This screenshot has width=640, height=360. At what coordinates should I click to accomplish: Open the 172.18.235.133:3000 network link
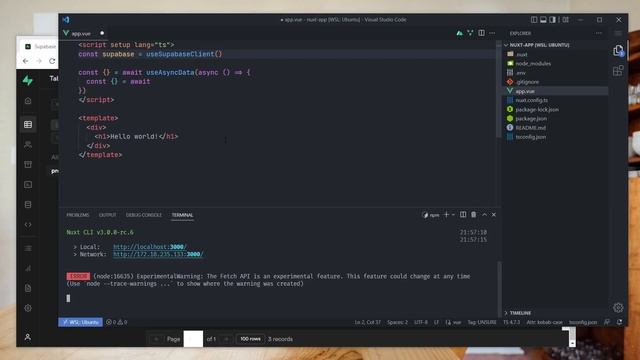[158, 254]
